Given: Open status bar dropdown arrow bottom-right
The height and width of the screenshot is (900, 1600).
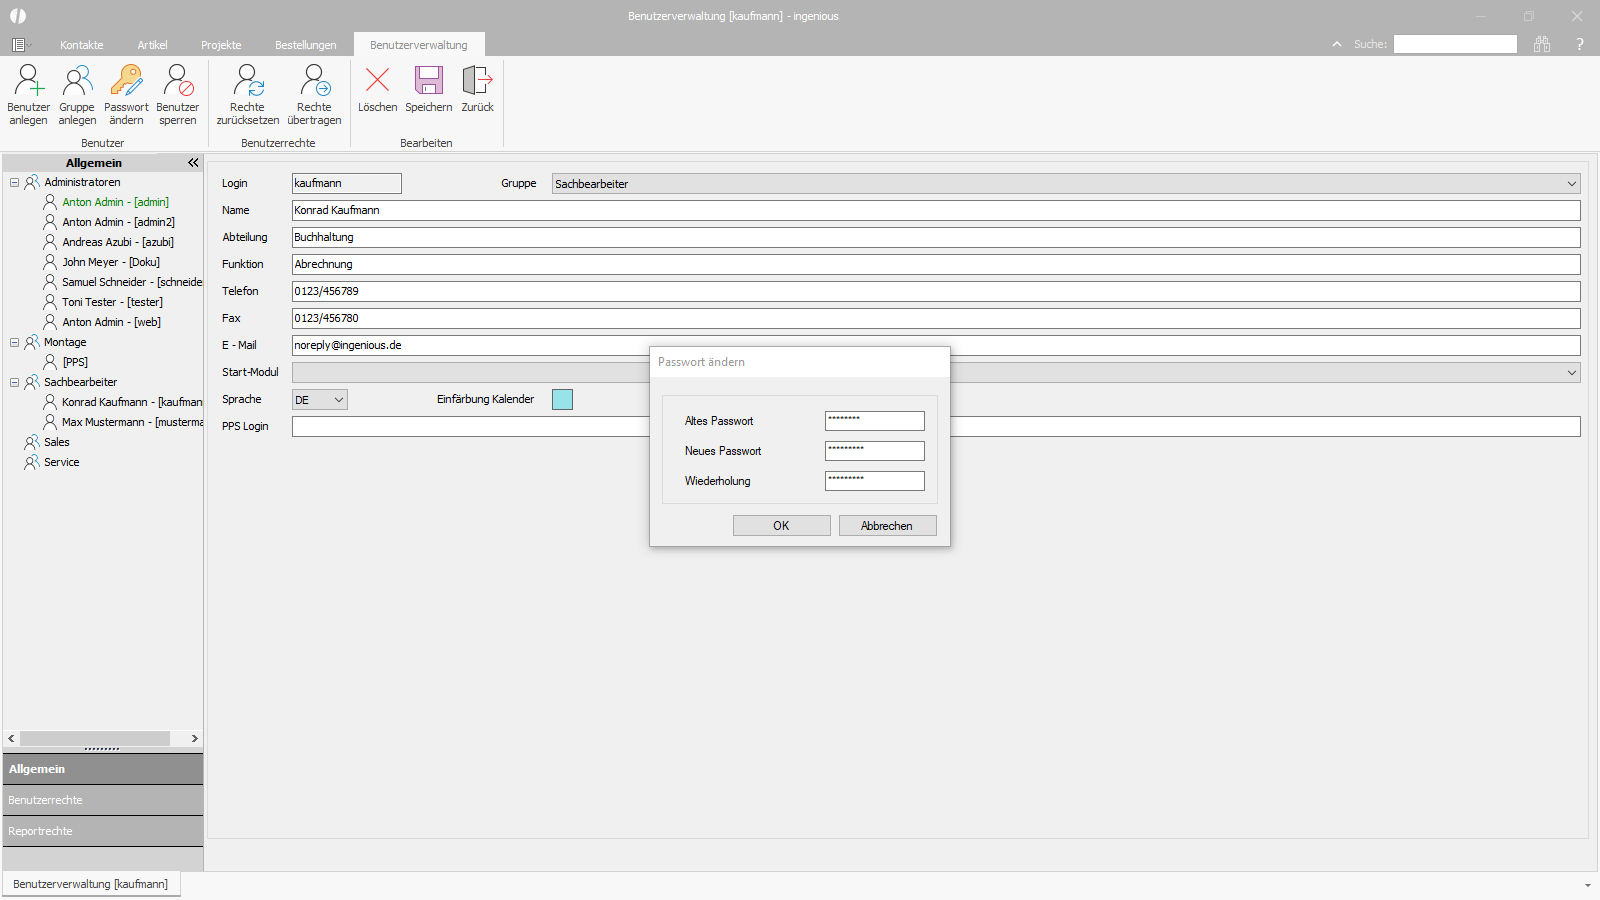Looking at the screenshot, I should tap(1588, 885).
